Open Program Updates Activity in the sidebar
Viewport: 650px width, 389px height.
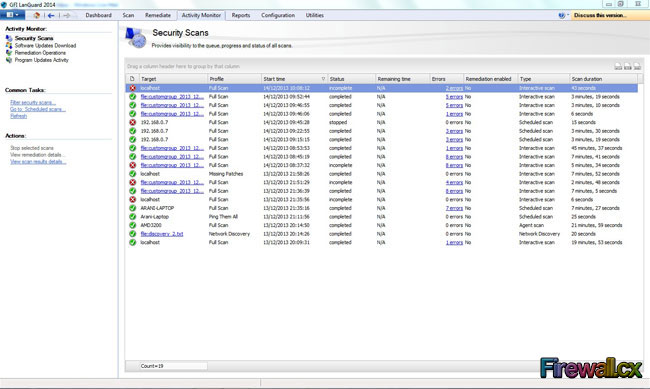pos(41,60)
